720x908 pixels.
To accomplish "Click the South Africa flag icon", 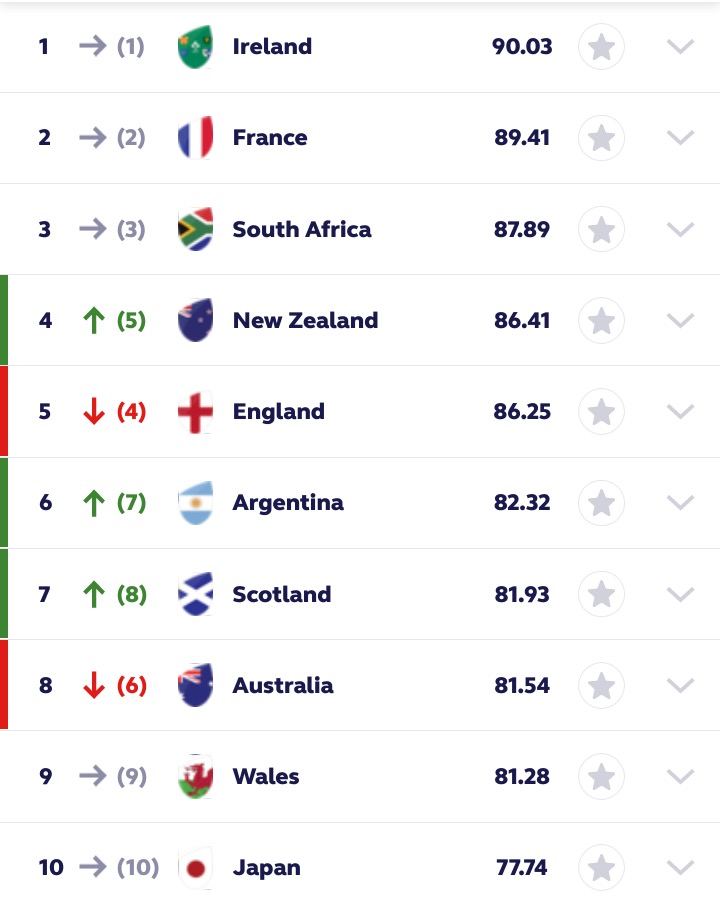I will click(195, 229).
